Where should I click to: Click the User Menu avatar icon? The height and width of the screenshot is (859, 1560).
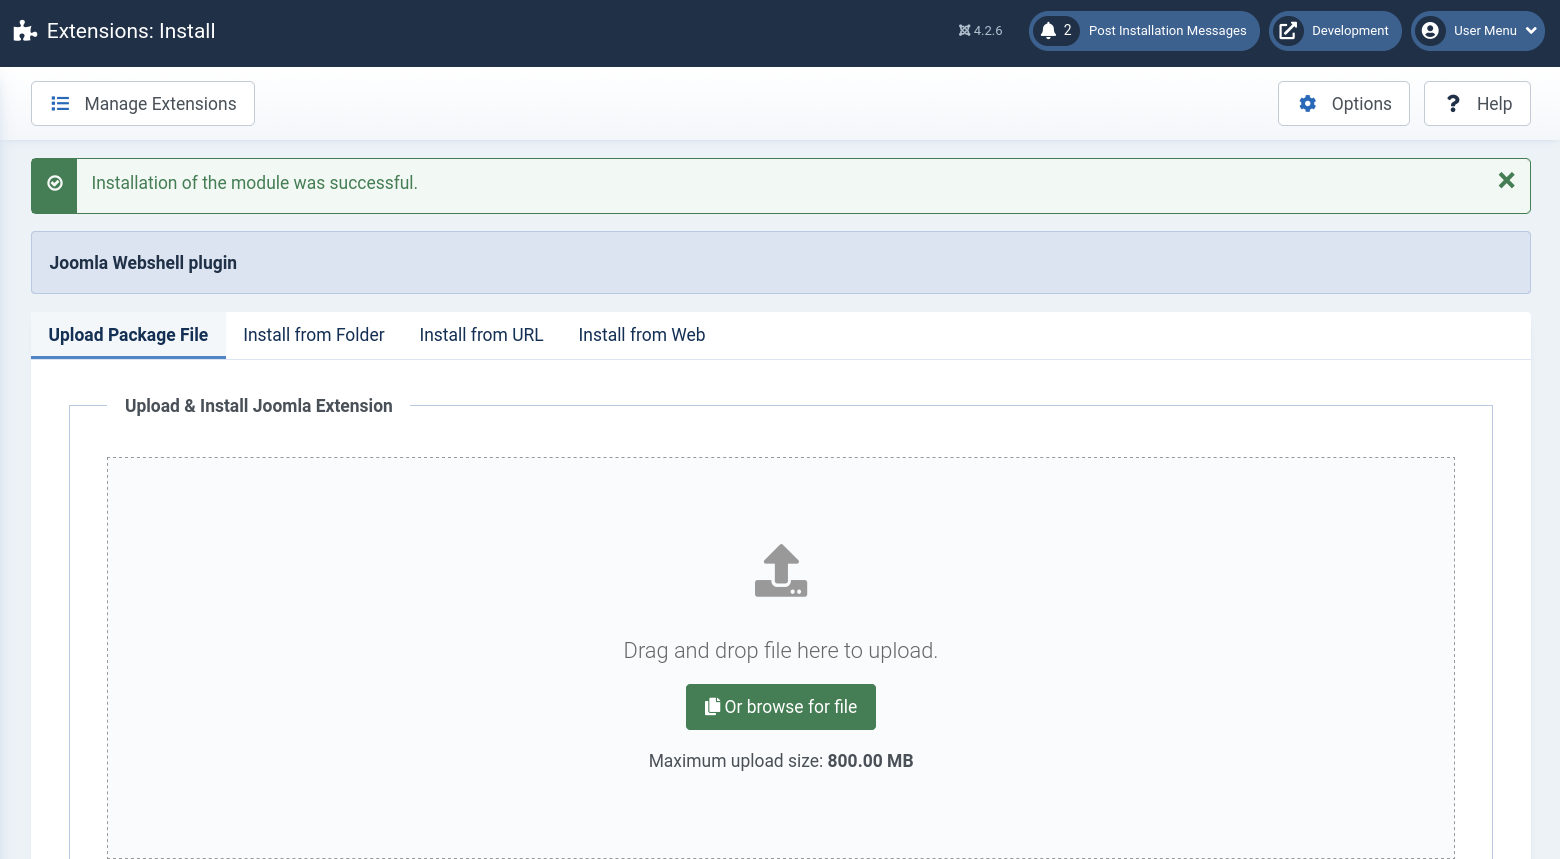tap(1430, 31)
